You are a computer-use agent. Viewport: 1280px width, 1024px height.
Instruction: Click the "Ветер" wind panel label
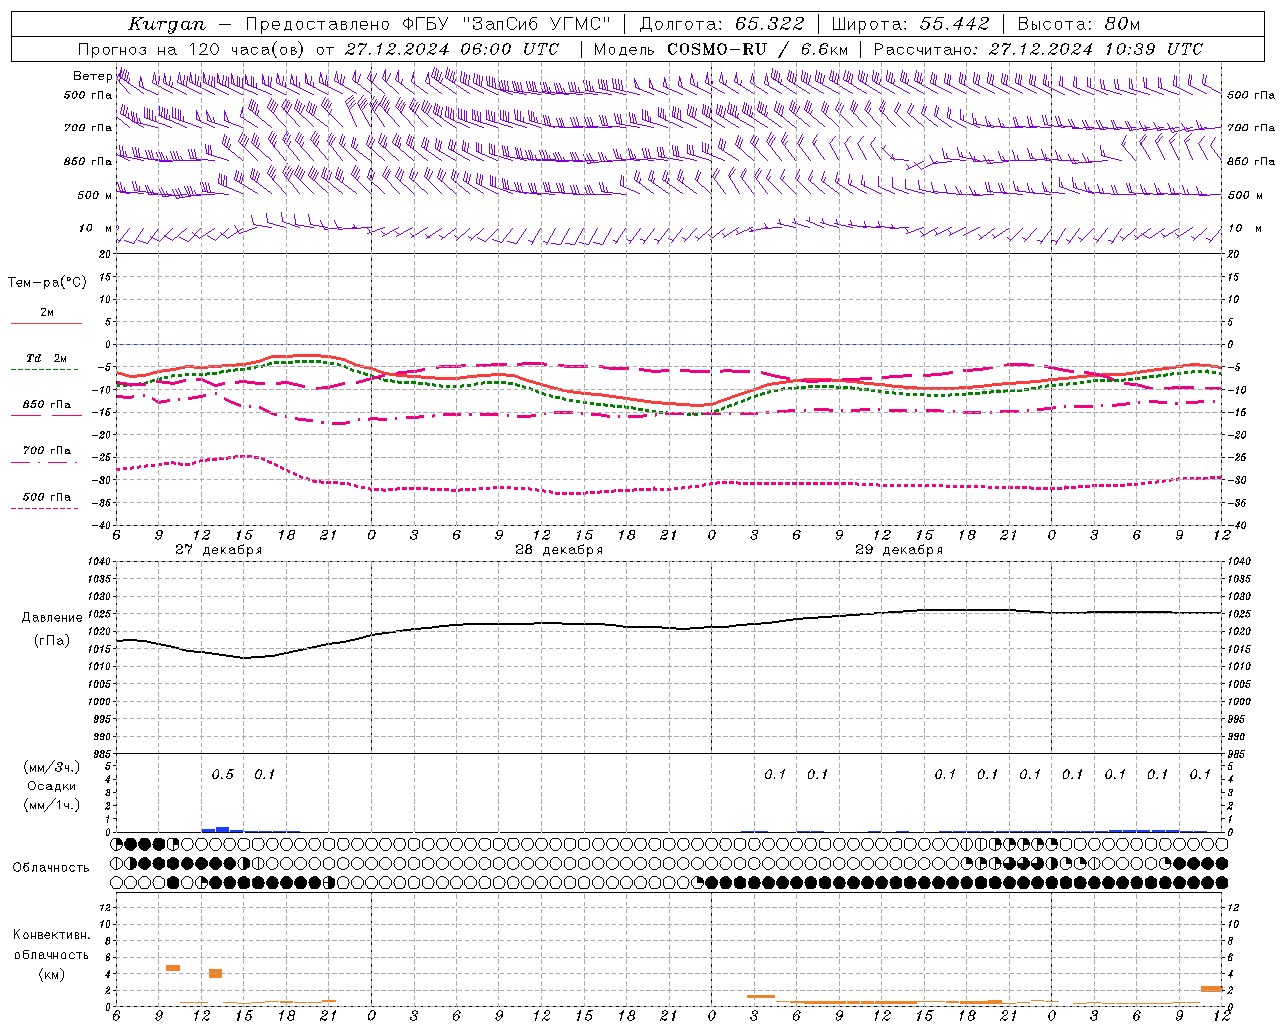pyautogui.click(x=92, y=76)
